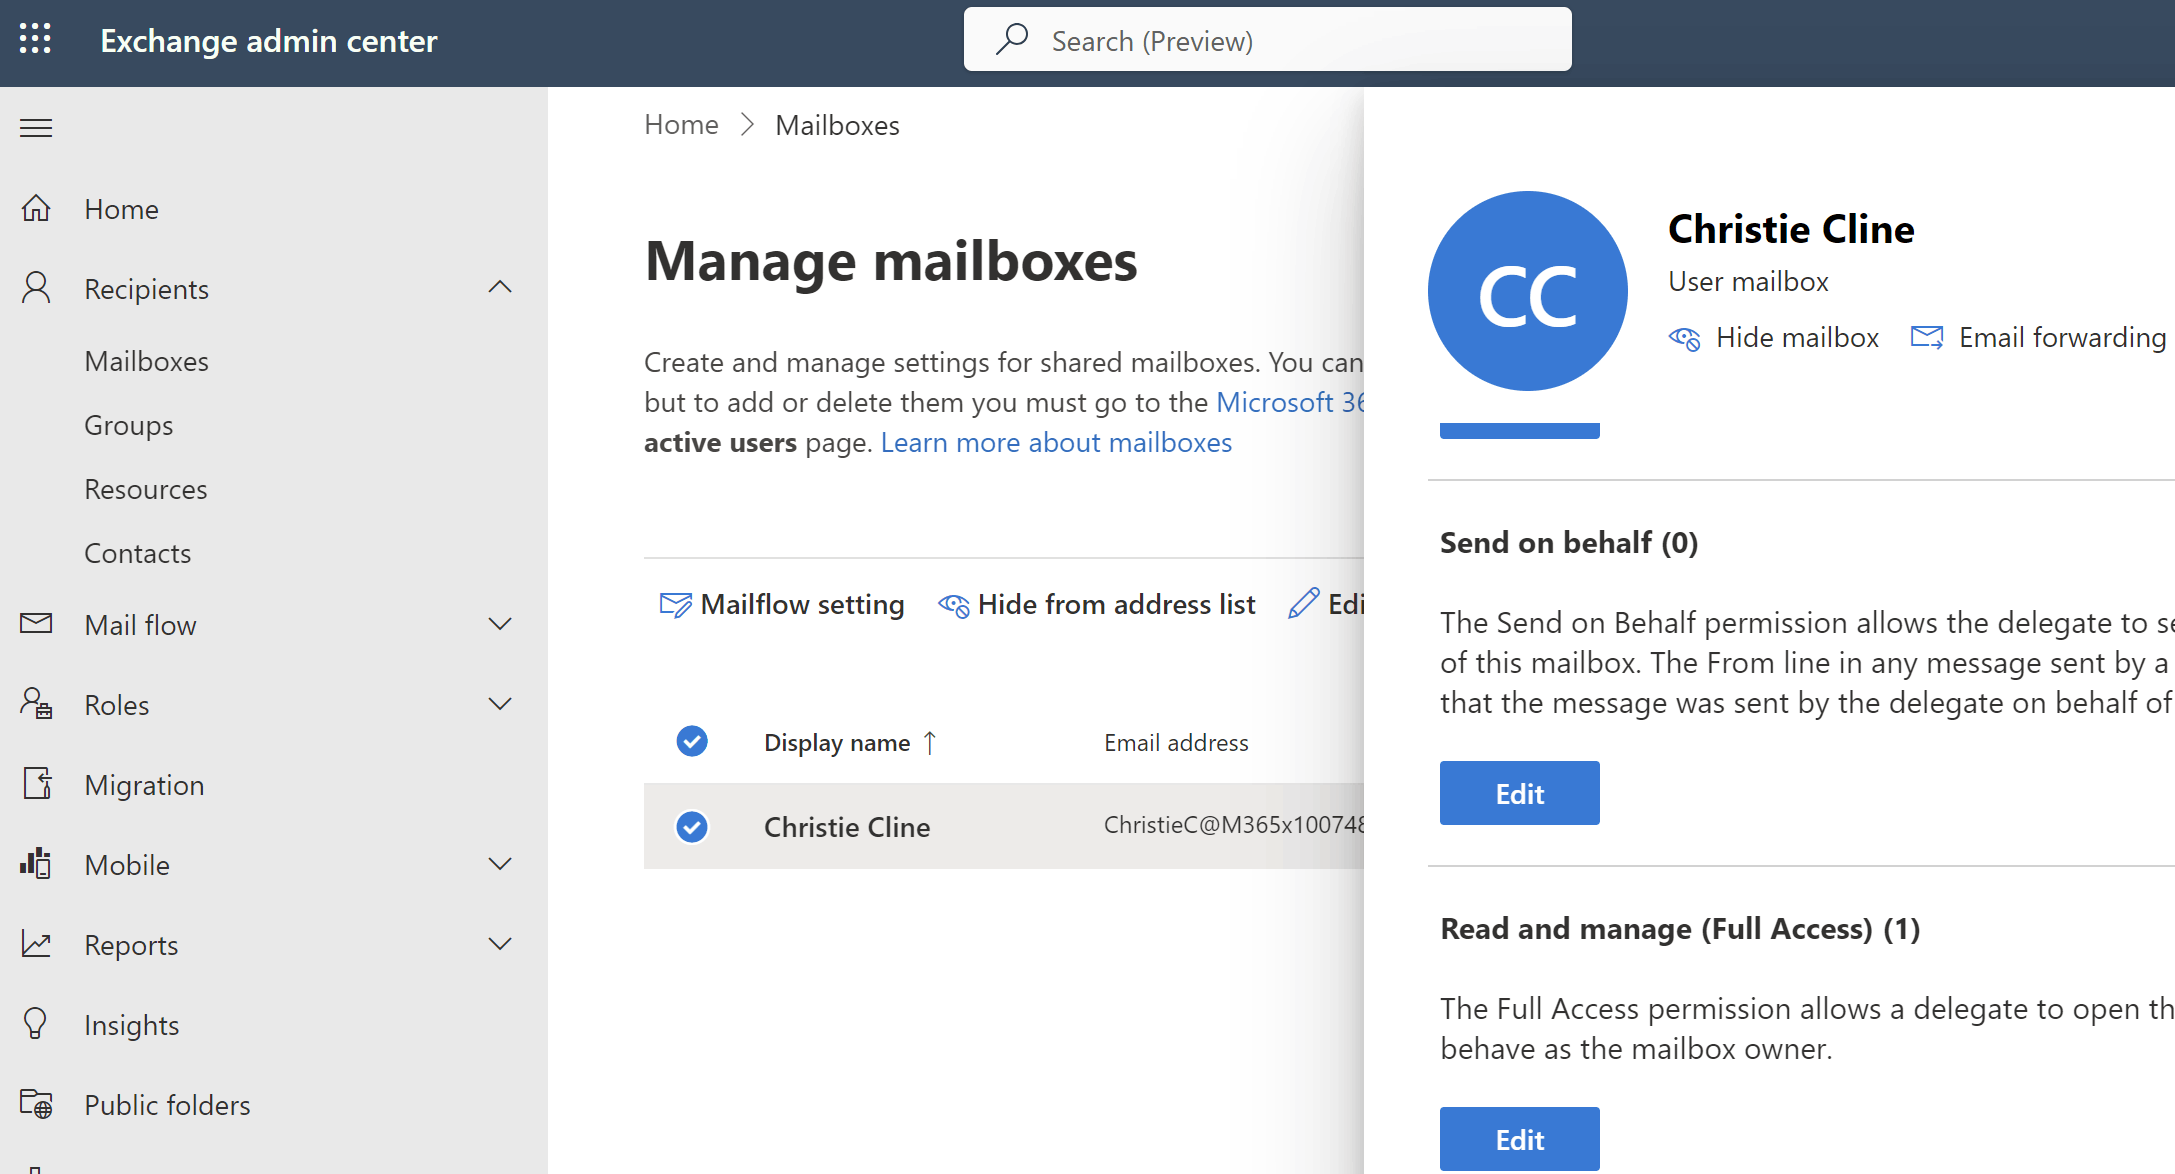Viewport: 2175px width, 1174px height.
Task: Click the Home breadcrumb link
Action: 681,125
